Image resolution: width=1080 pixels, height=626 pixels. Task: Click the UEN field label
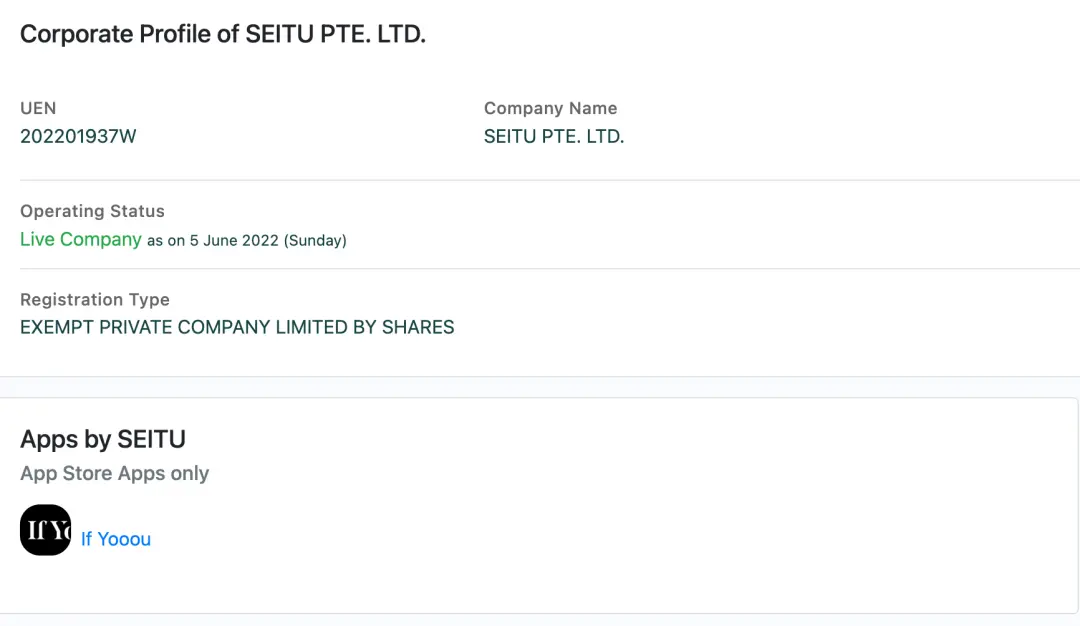[38, 108]
